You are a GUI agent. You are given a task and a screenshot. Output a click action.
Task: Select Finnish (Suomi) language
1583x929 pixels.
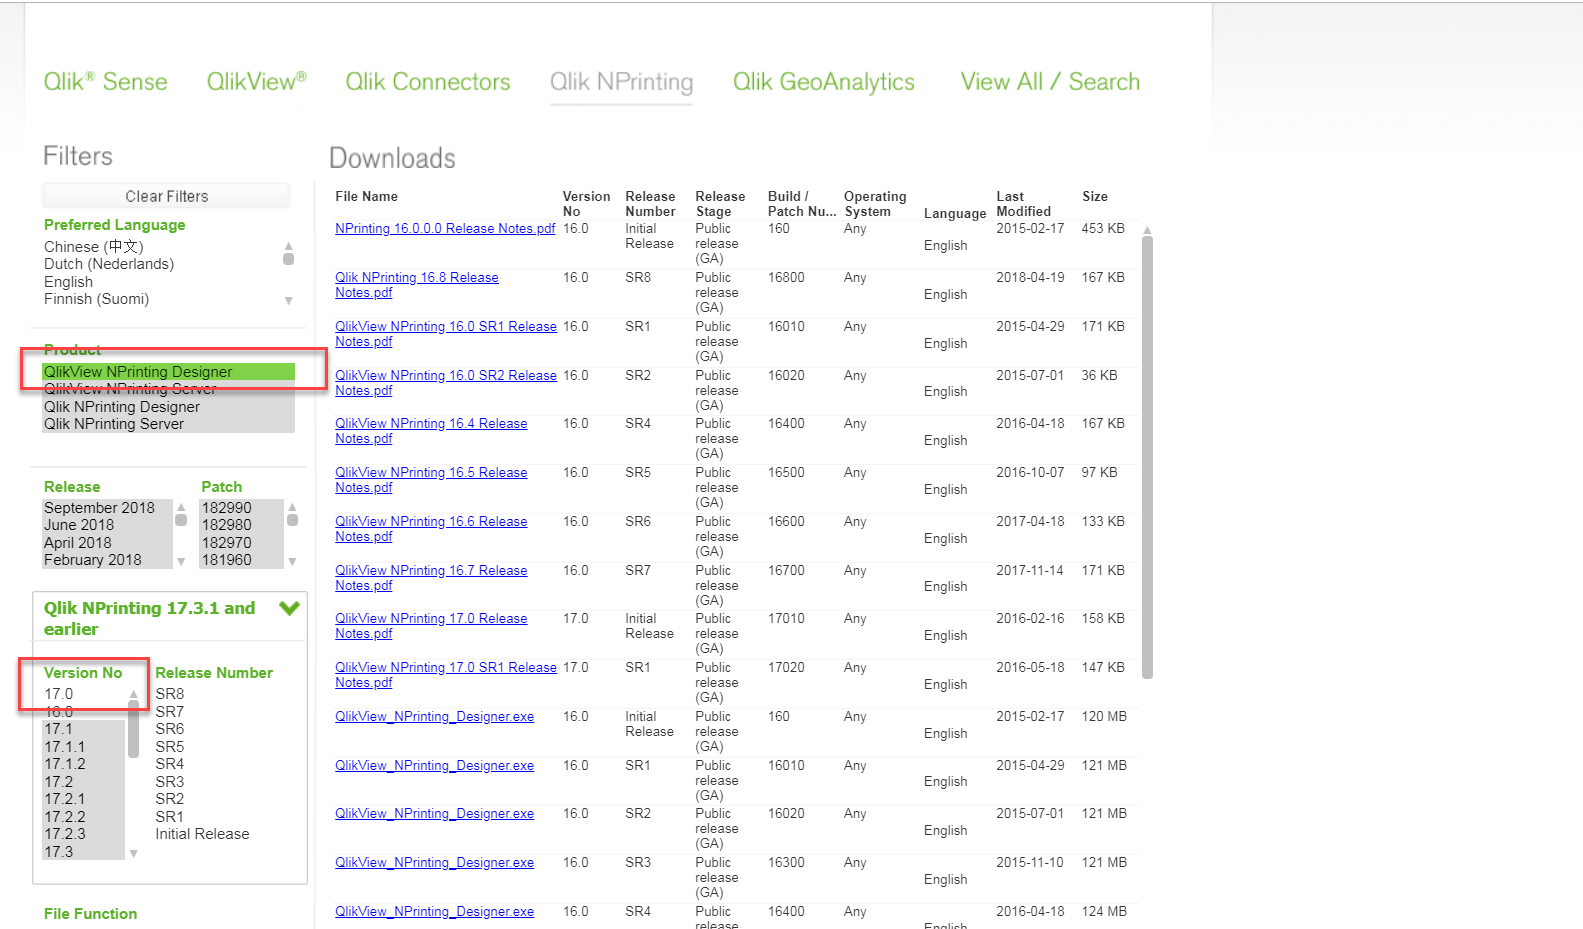coord(96,299)
